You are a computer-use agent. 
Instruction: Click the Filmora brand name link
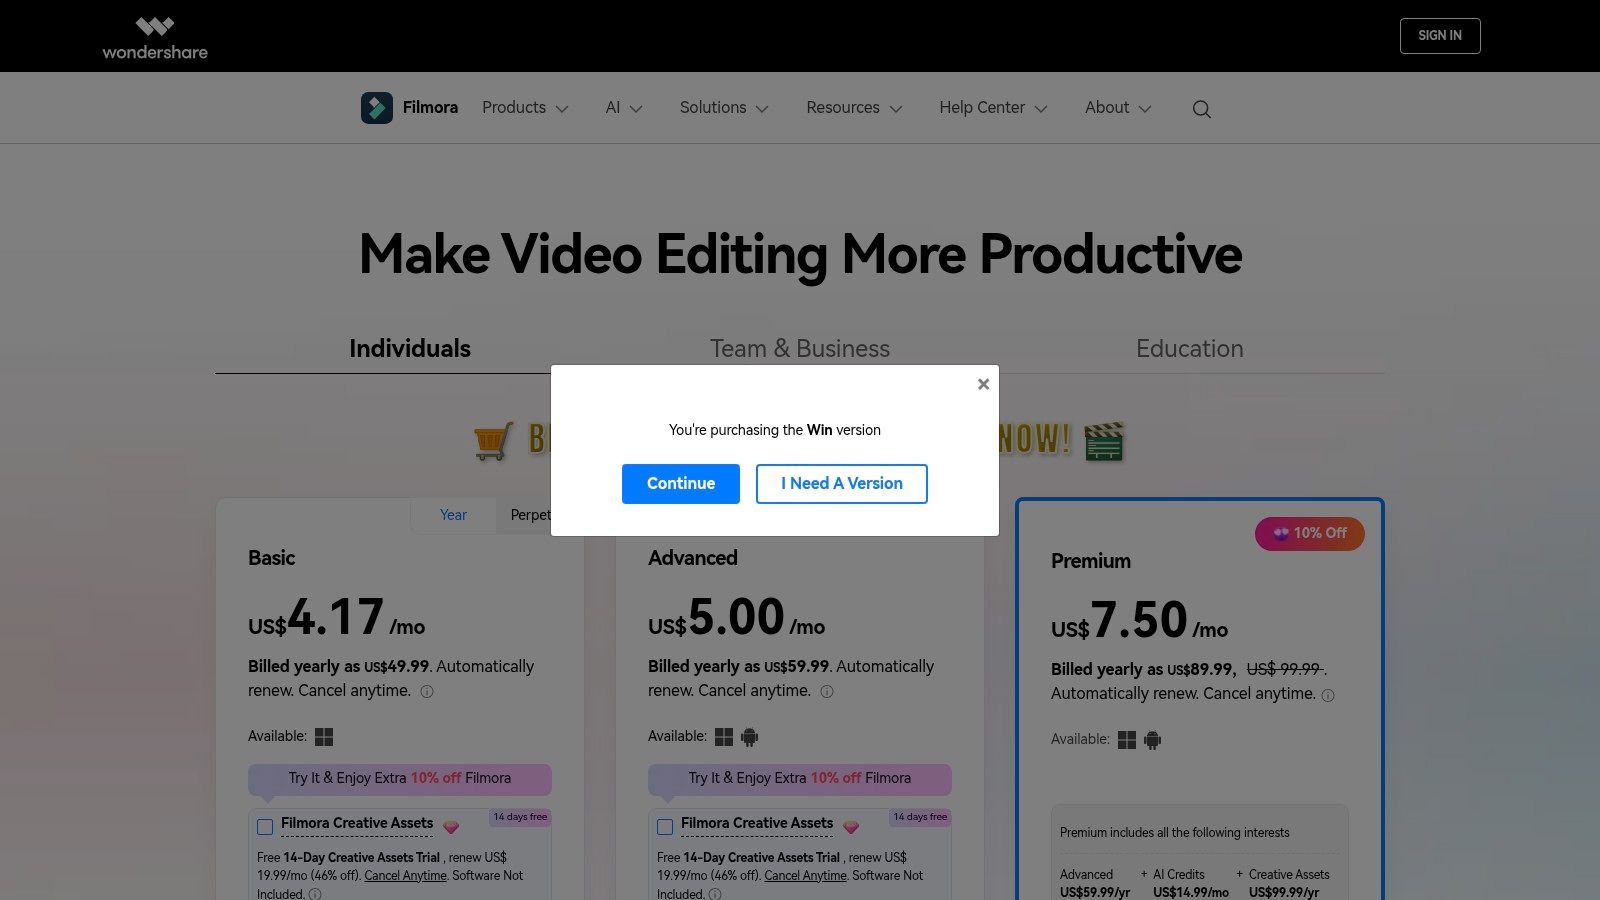(x=430, y=108)
